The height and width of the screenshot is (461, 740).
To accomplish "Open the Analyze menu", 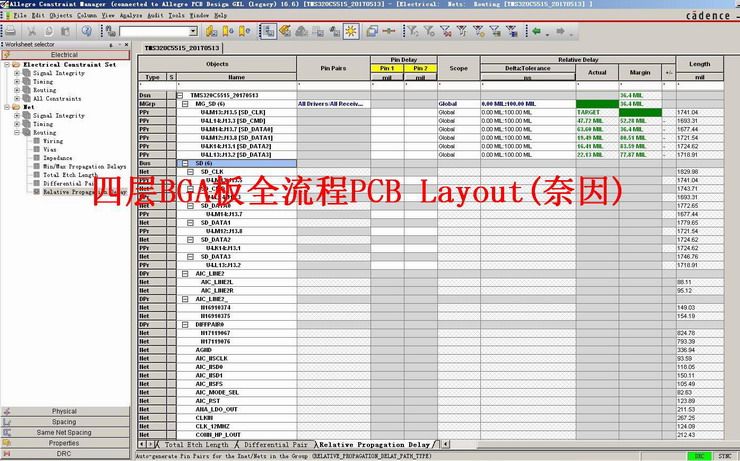I will [131, 16].
